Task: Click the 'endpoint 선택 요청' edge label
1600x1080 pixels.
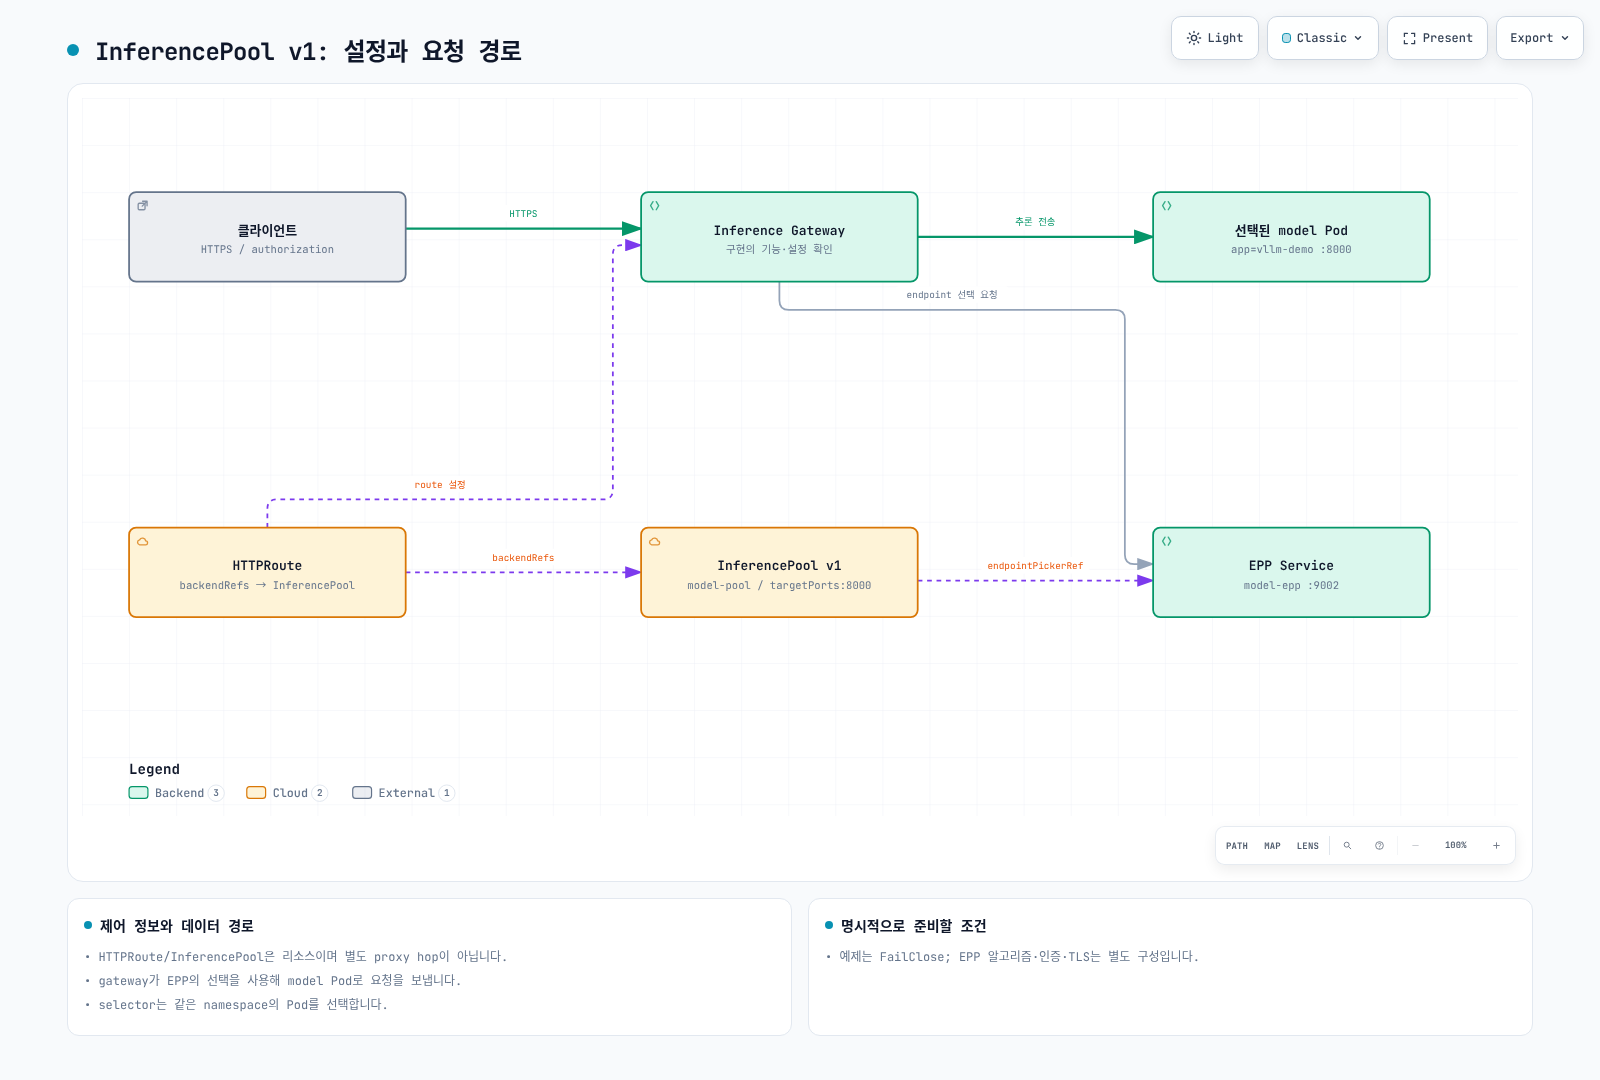Action: tap(952, 295)
